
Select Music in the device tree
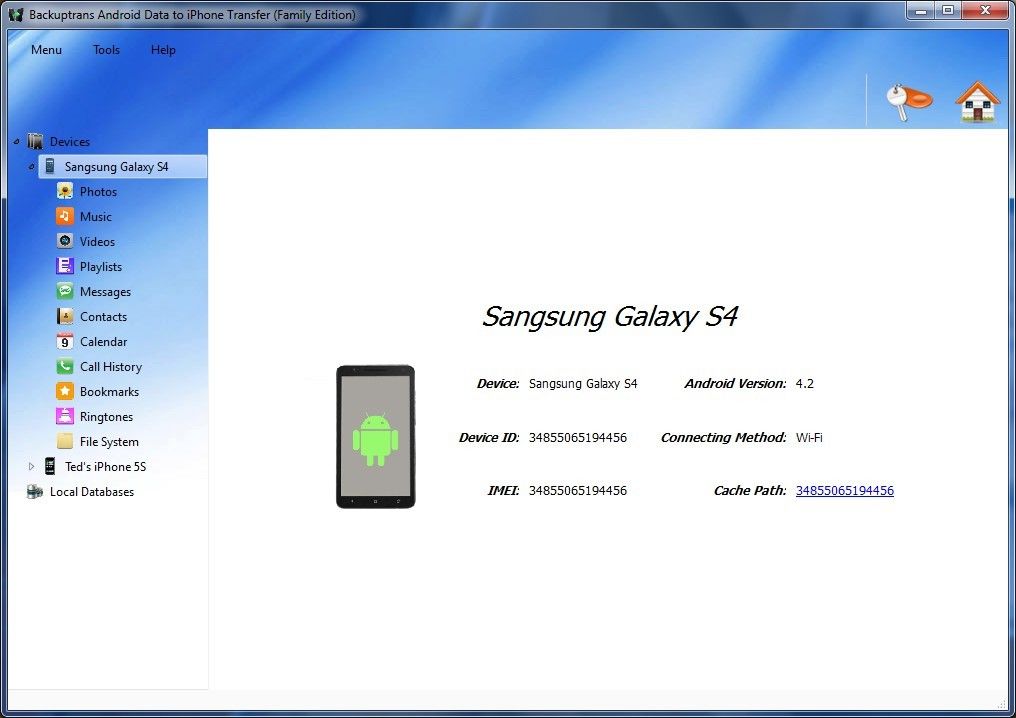coord(96,217)
